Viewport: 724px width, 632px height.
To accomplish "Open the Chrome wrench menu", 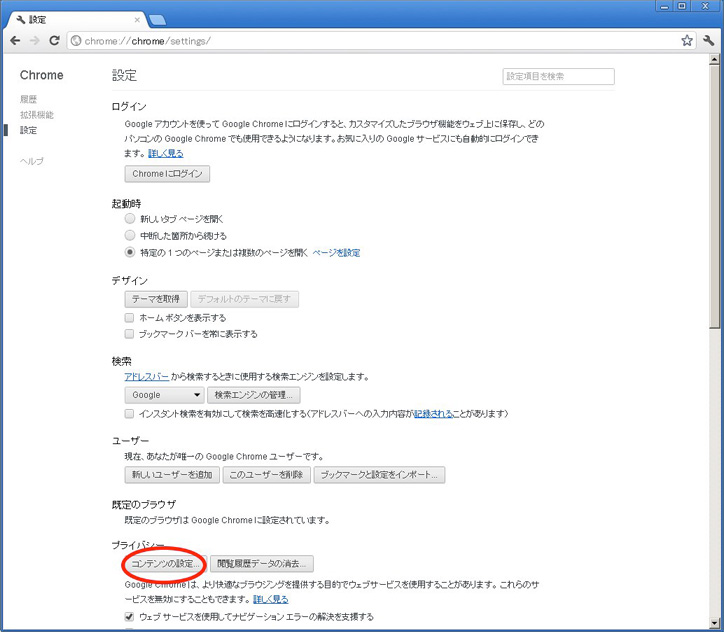I will [x=709, y=41].
